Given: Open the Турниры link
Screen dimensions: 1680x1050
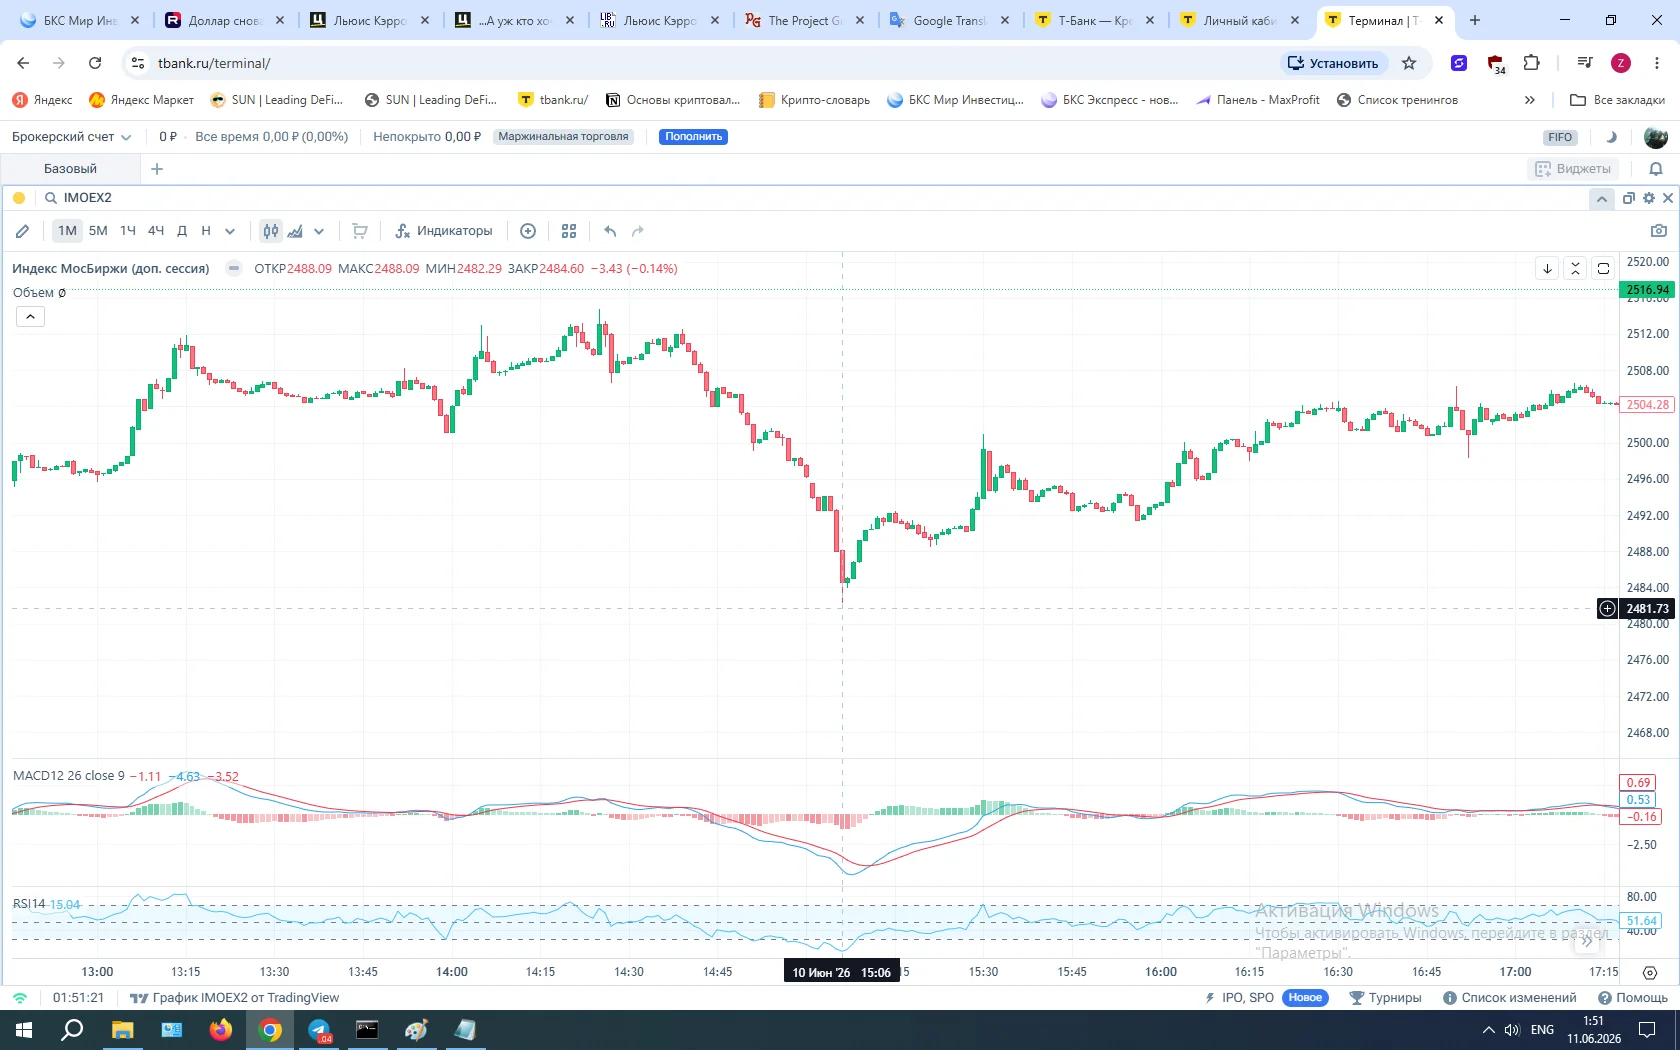Looking at the screenshot, I should (1385, 998).
